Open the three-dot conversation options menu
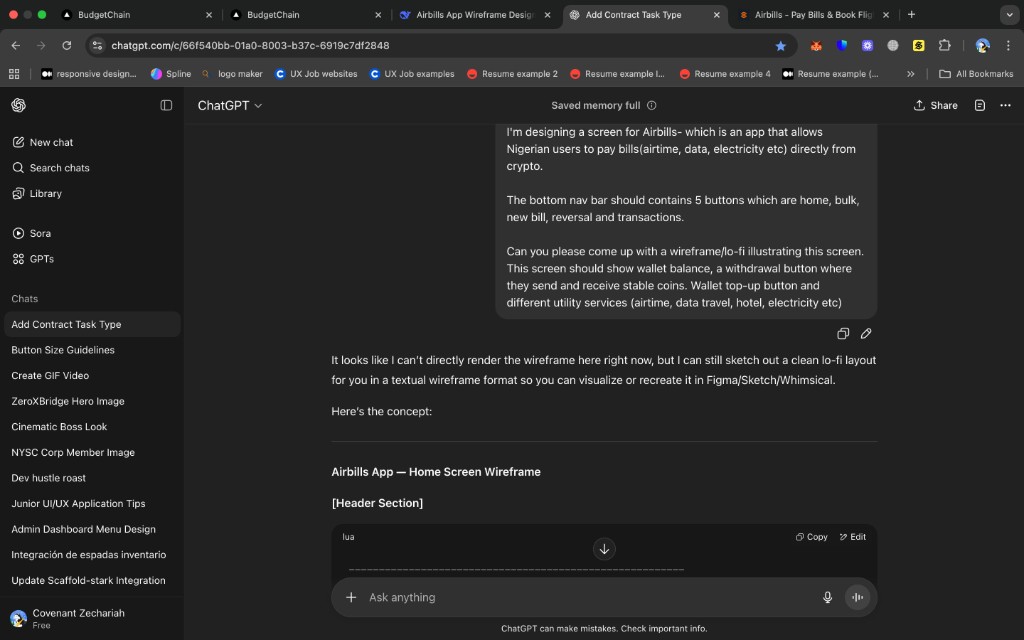Image resolution: width=1024 pixels, height=640 pixels. point(1005,105)
